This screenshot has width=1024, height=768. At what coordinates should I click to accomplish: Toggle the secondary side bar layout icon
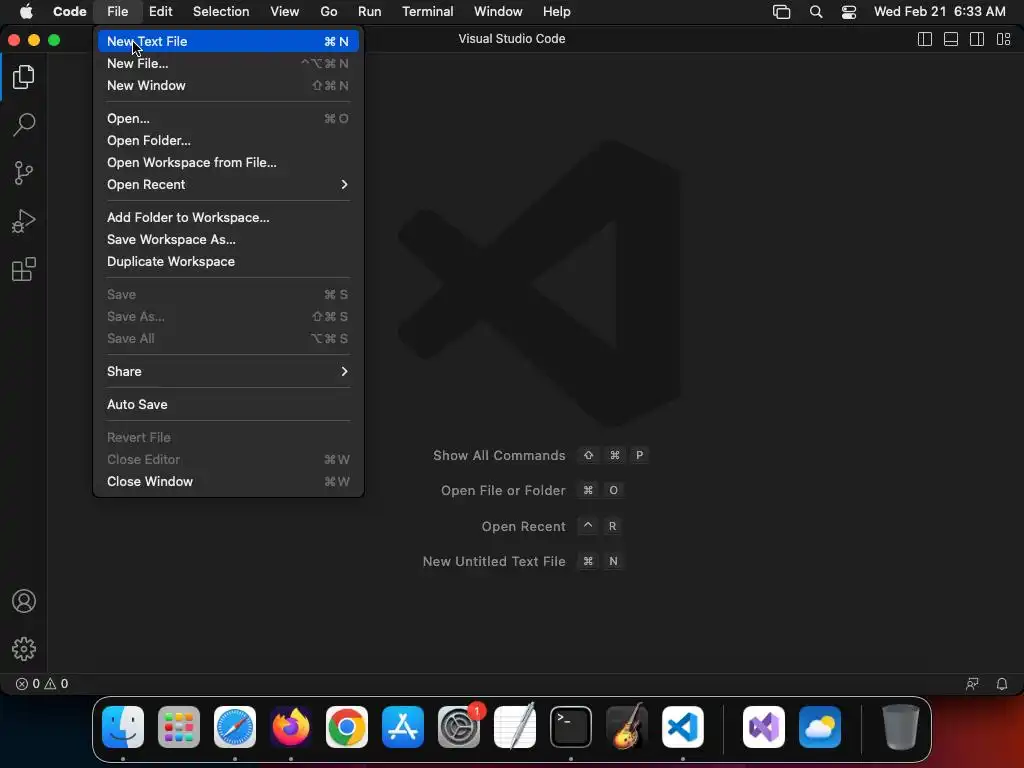click(x=977, y=39)
